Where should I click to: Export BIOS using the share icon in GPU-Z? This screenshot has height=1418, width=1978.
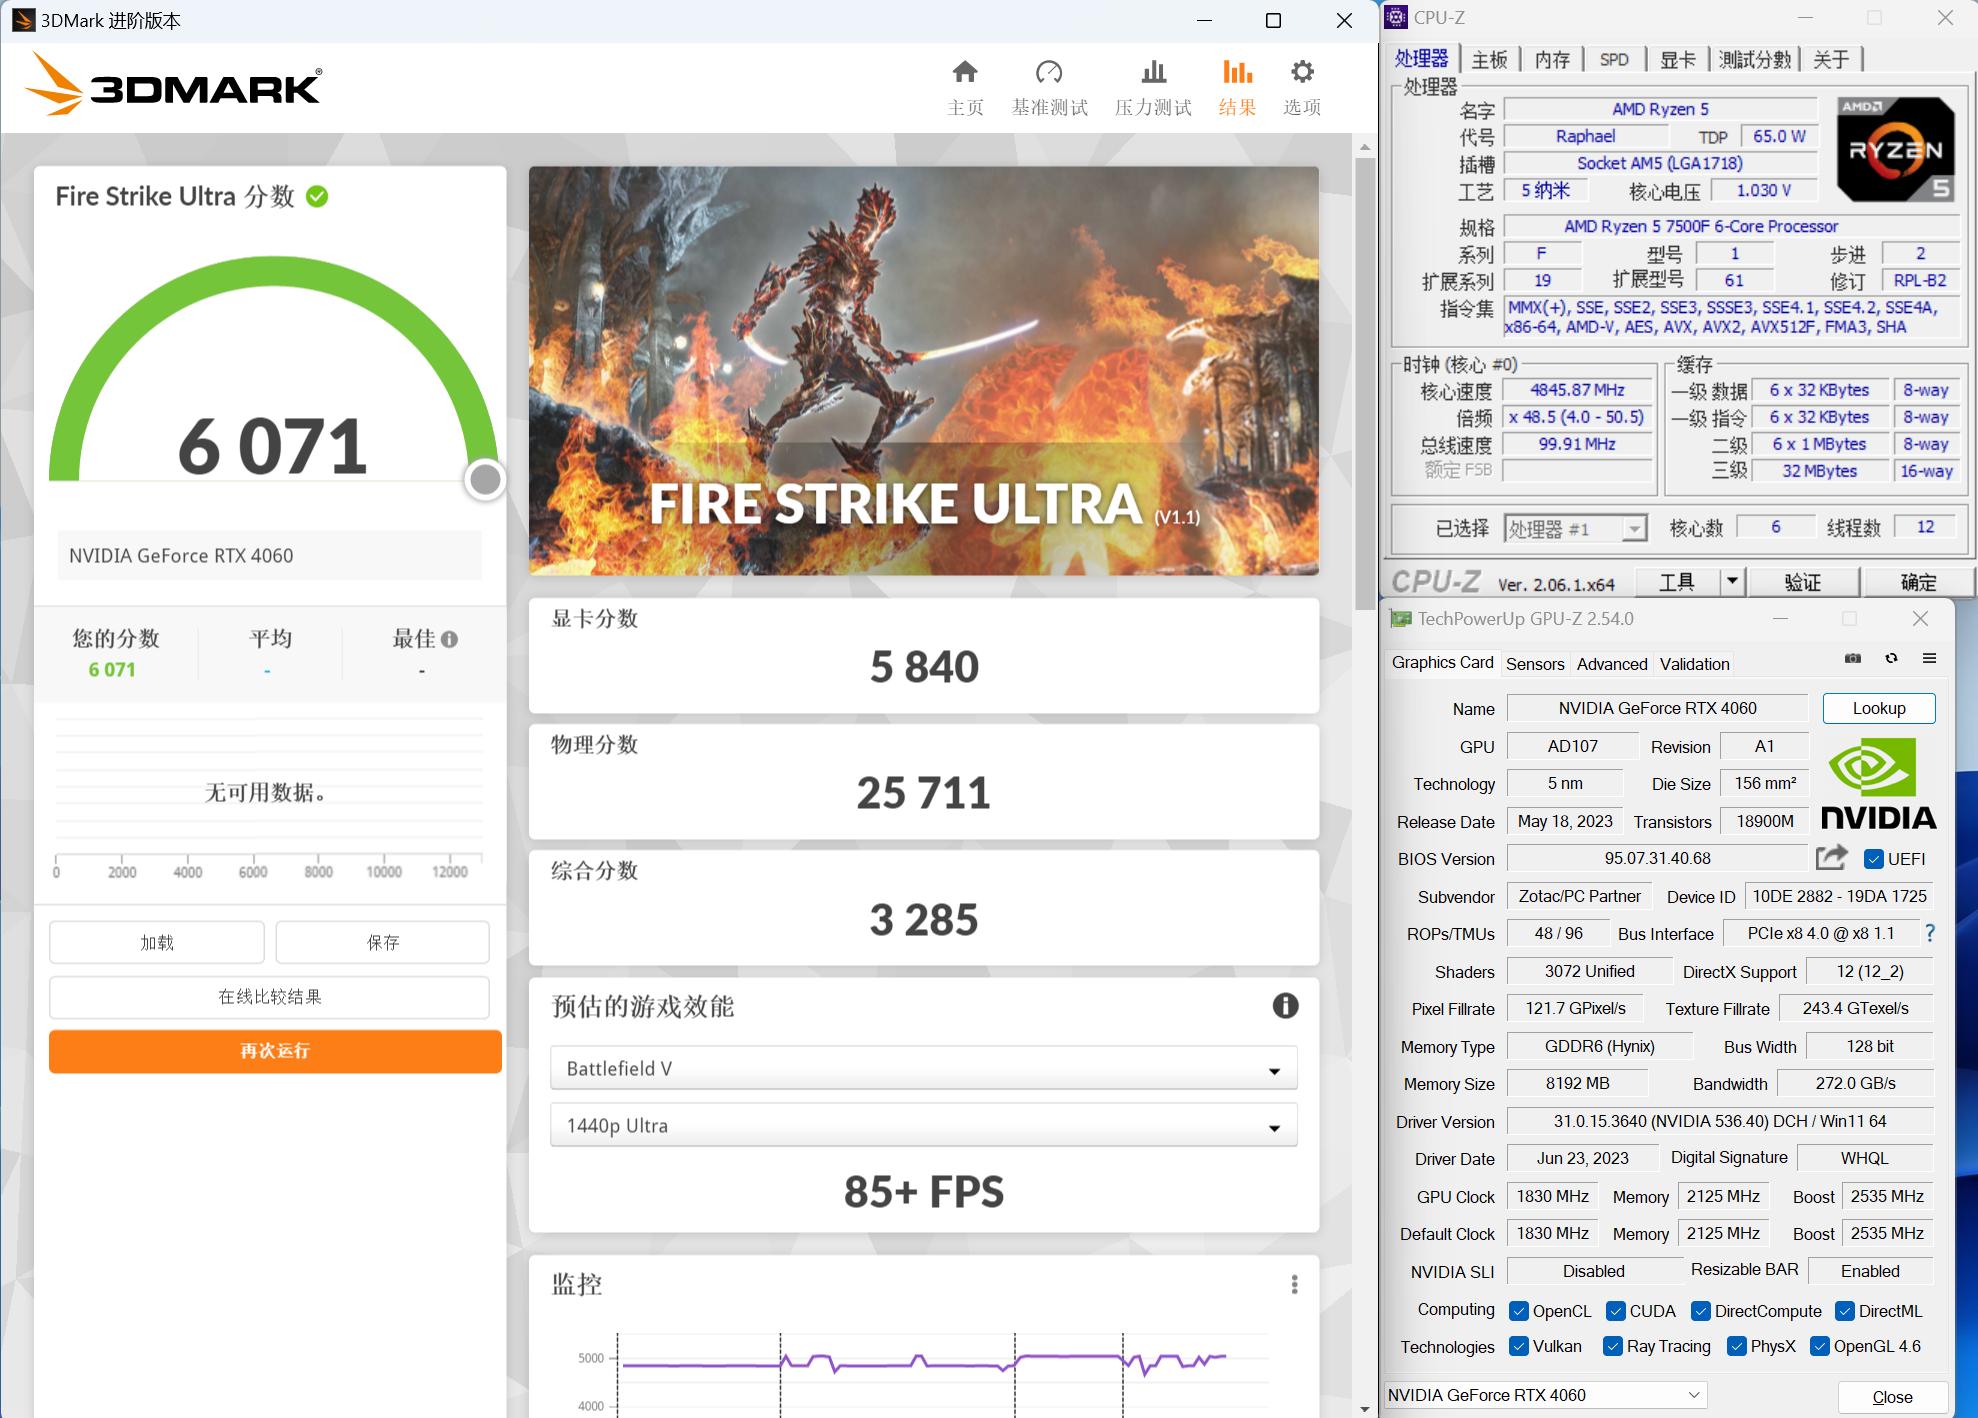1830,858
